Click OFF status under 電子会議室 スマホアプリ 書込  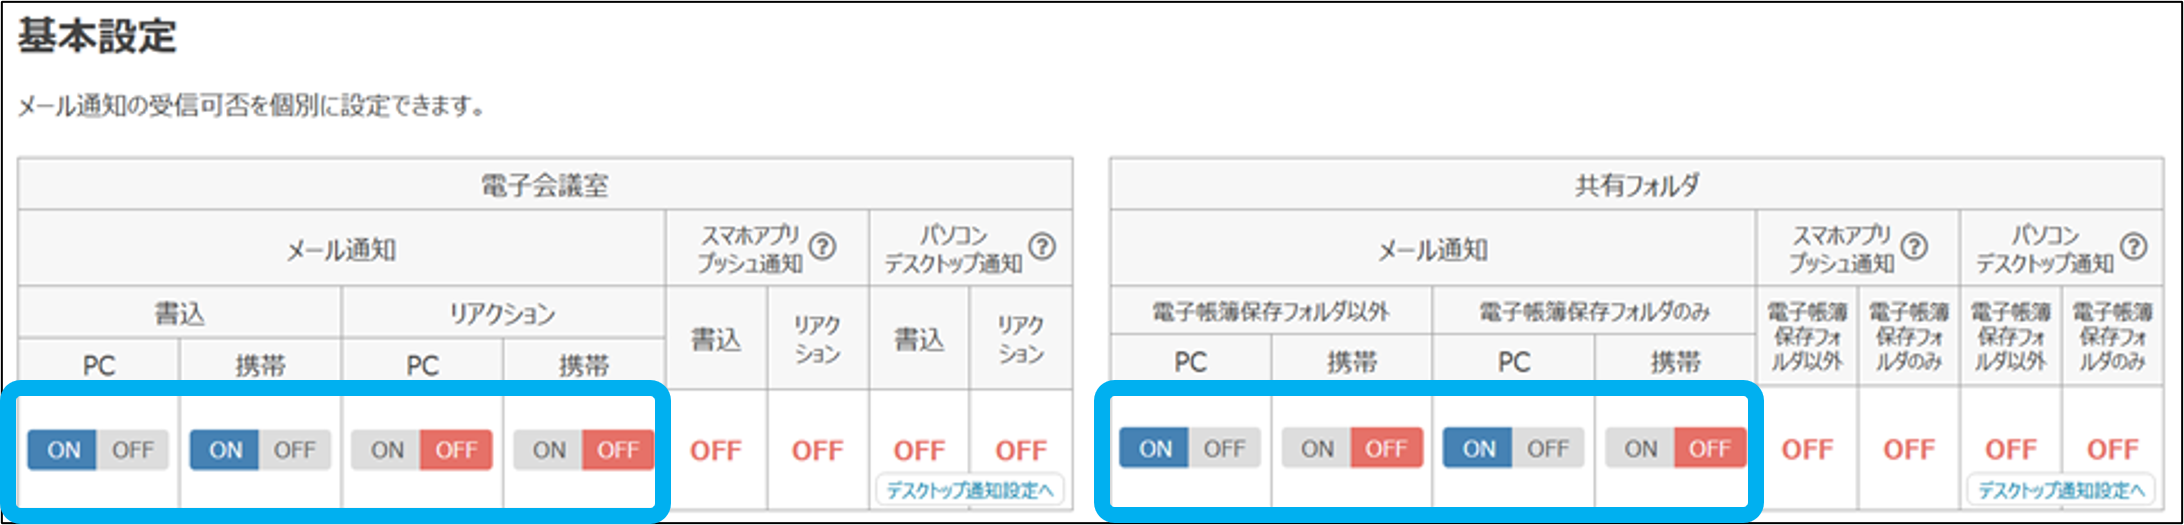coord(716,451)
